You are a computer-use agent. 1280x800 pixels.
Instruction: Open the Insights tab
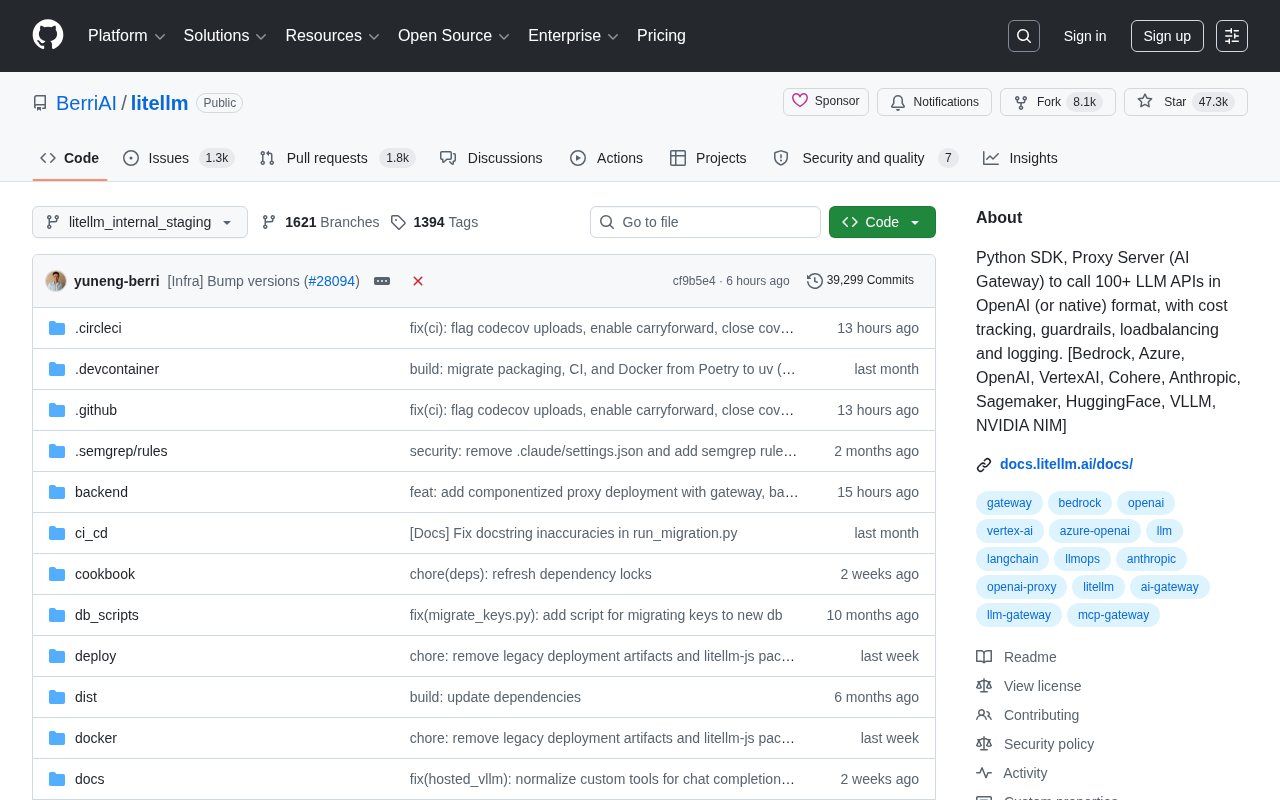pyautogui.click(x=1020, y=158)
